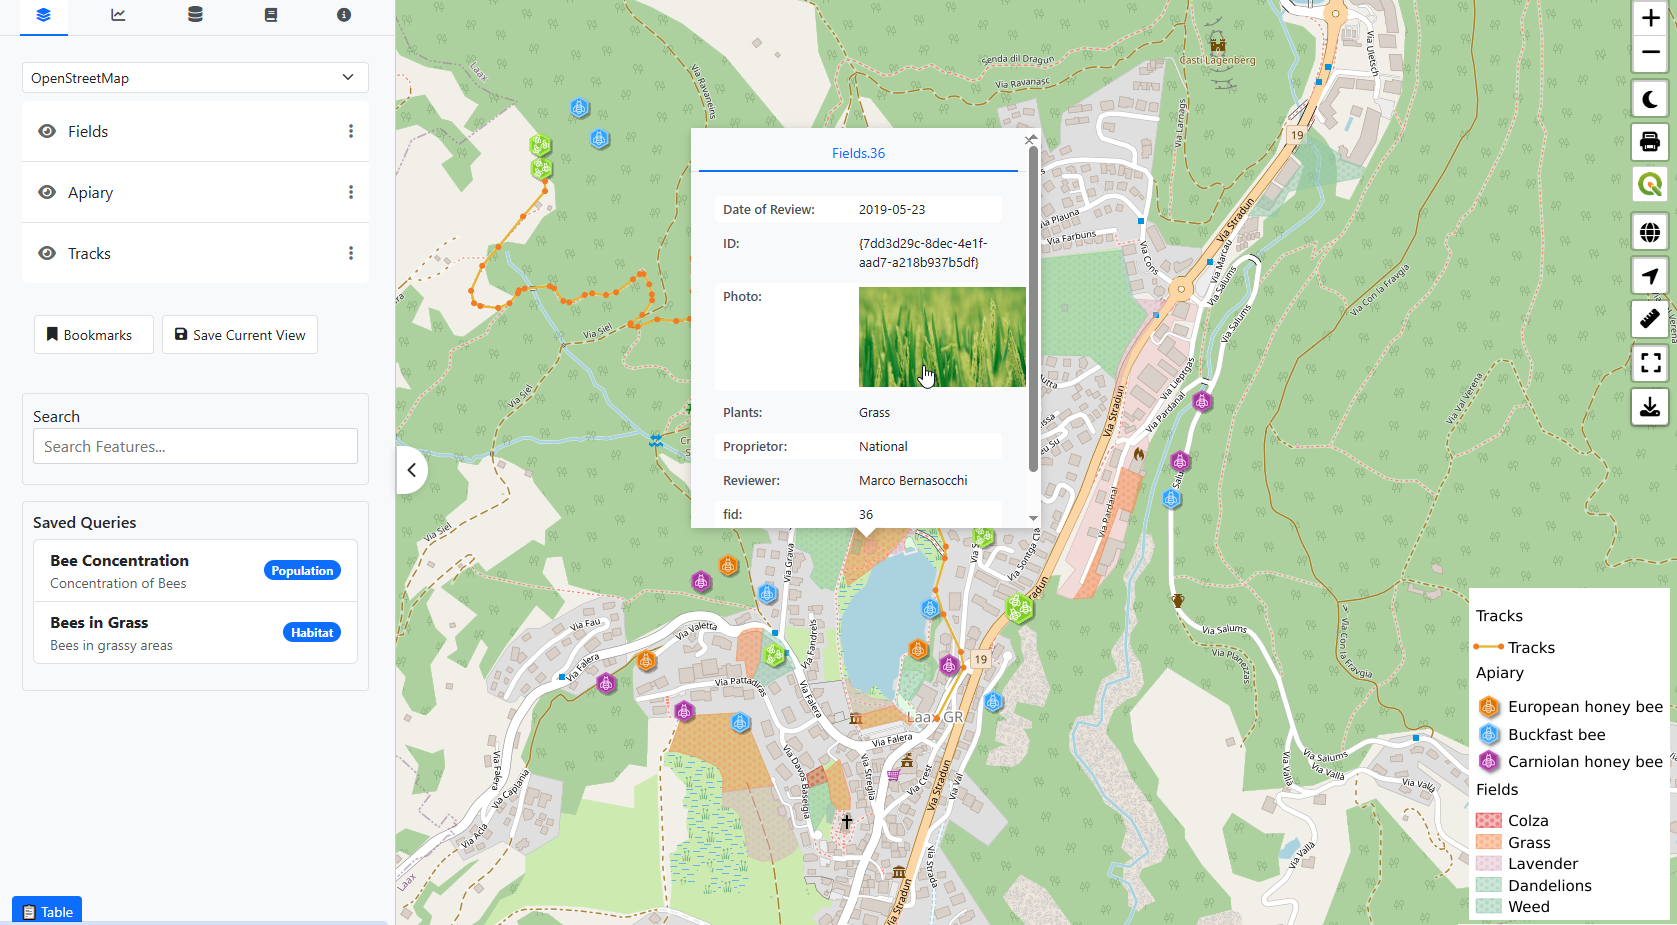
Task: Click the Habitat badge
Action: click(x=312, y=633)
